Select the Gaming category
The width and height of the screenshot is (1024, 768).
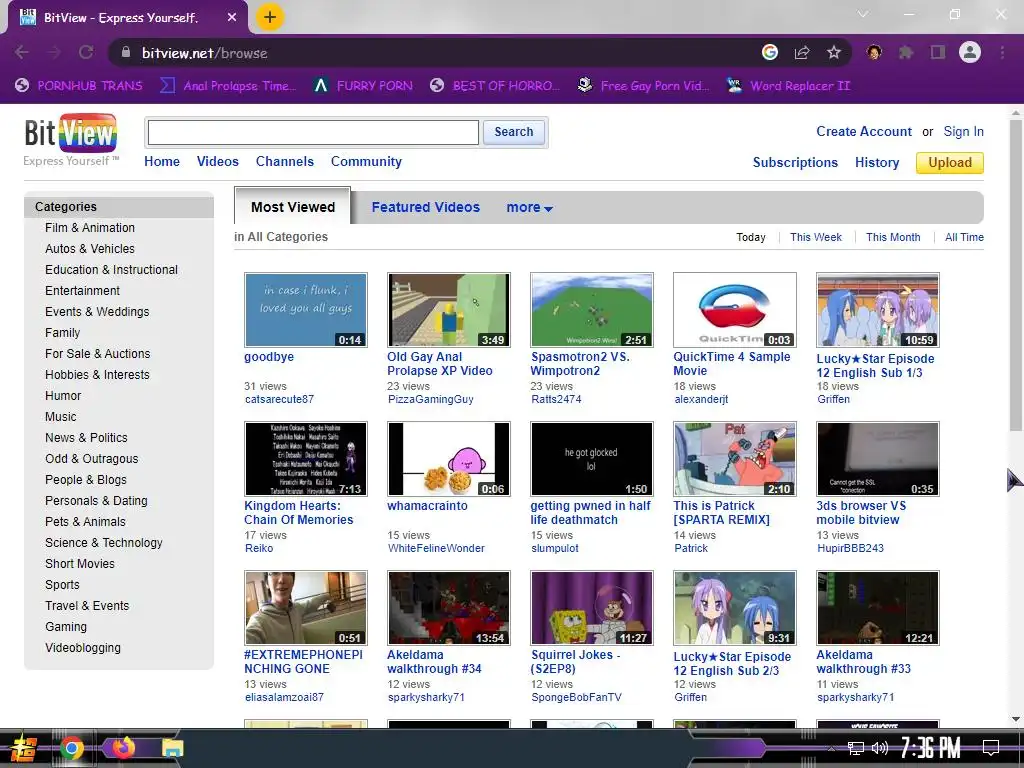pos(66,627)
